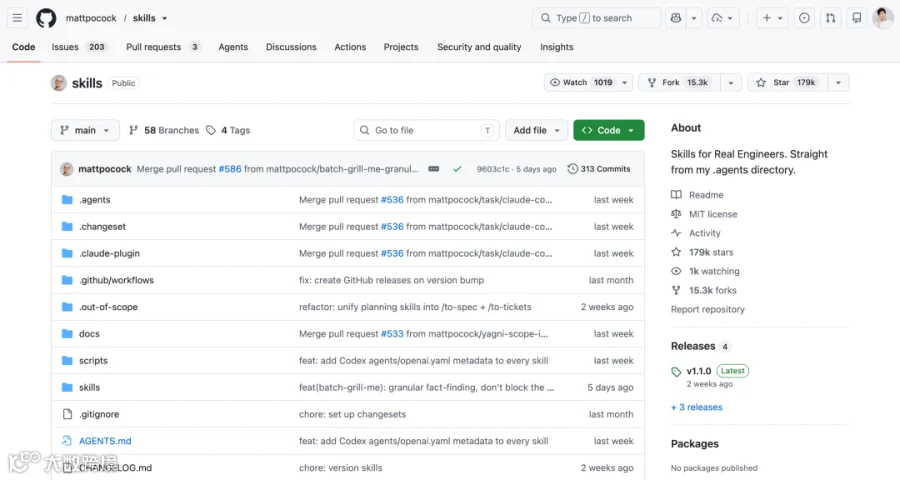View 179k stars link
The image size is (900, 480).
pos(702,252)
